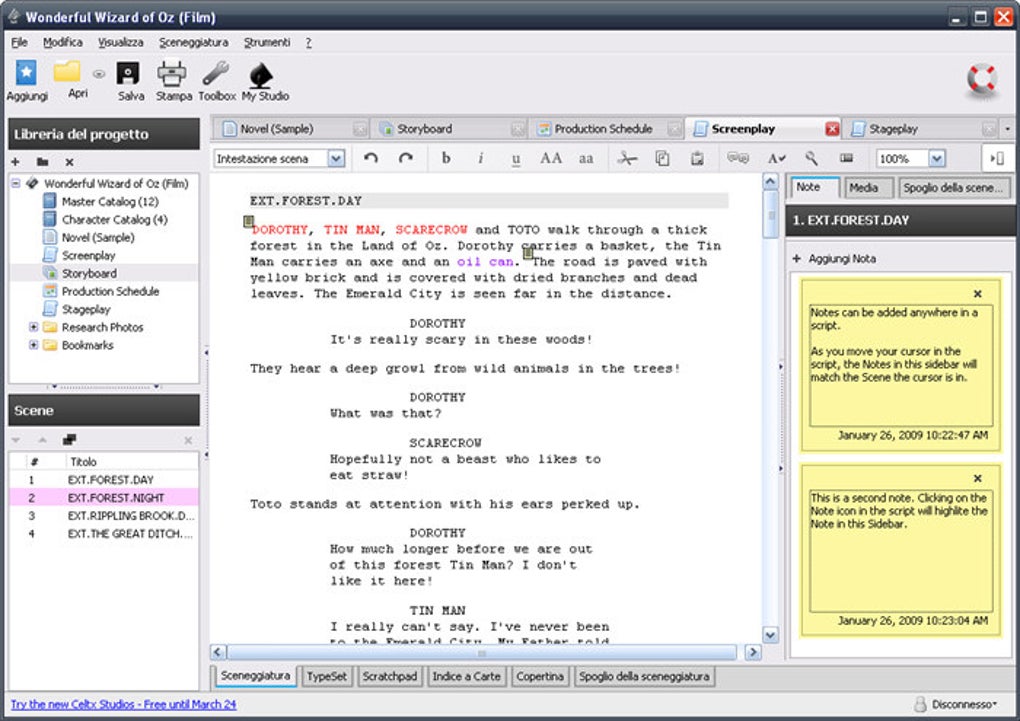1020x721 pixels.
Task: Open the Sceneggiatura menu
Action: point(193,42)
